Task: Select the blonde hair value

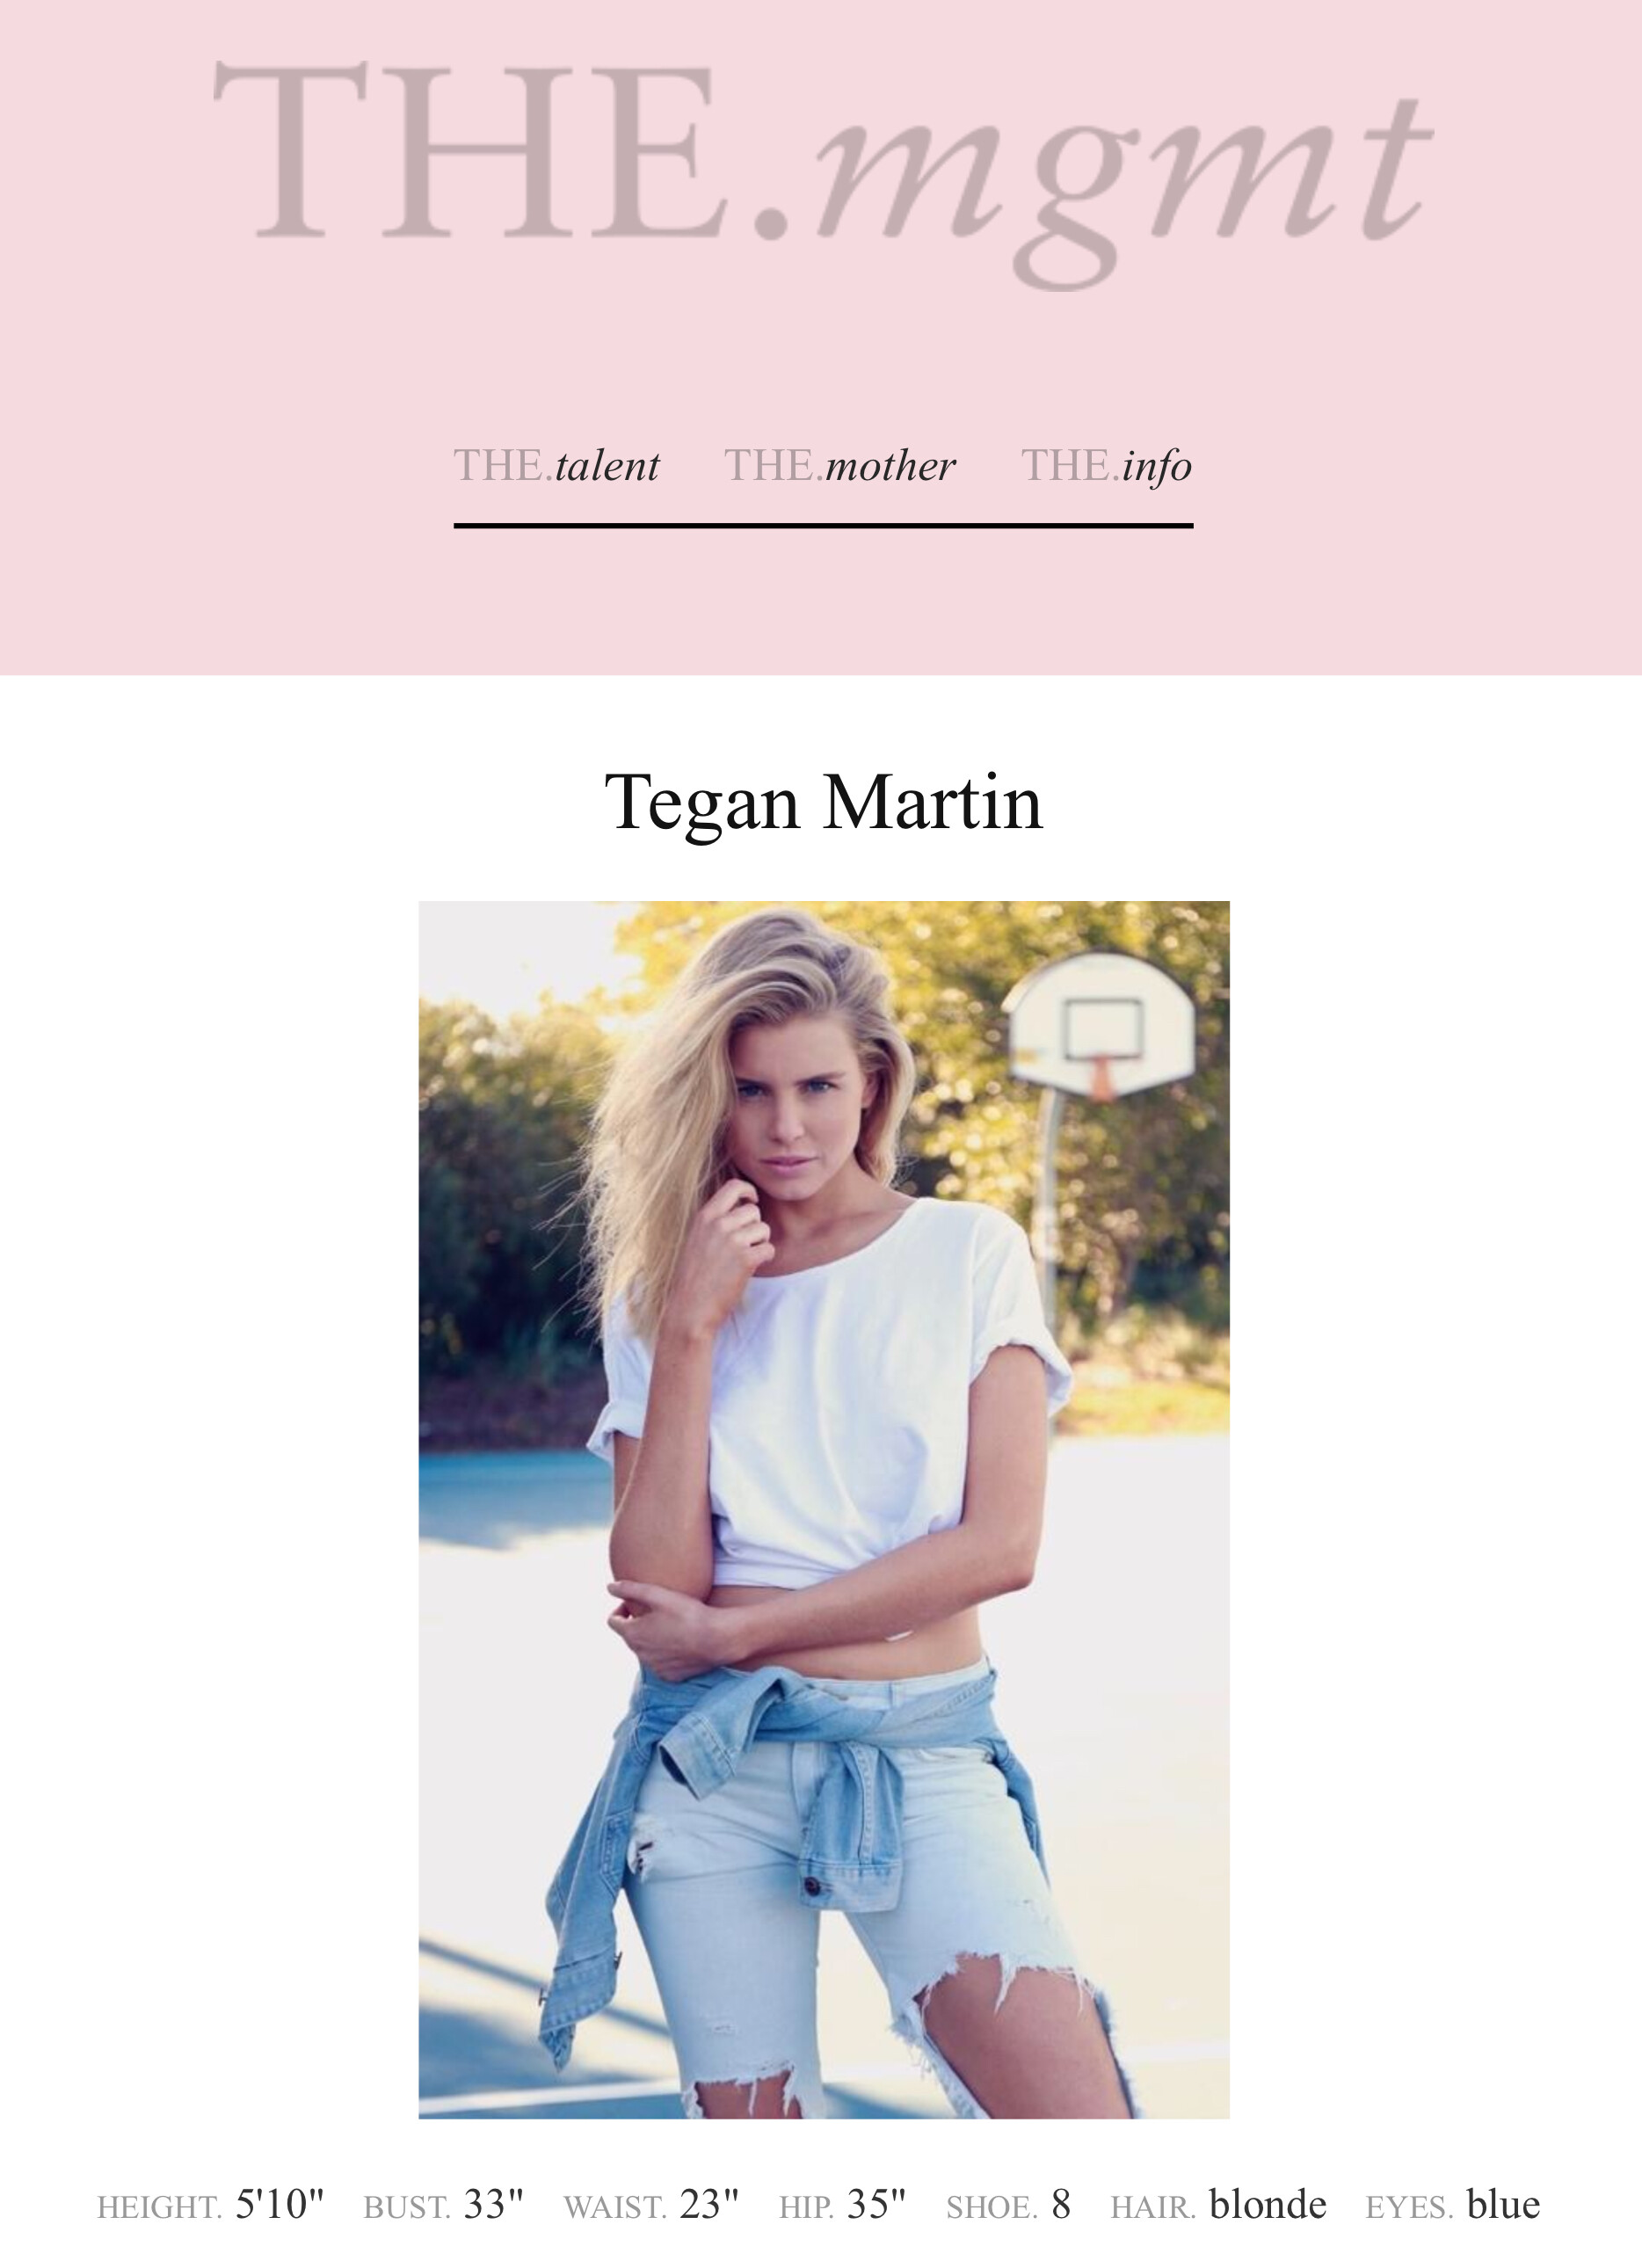Action: point(1268,2205)
